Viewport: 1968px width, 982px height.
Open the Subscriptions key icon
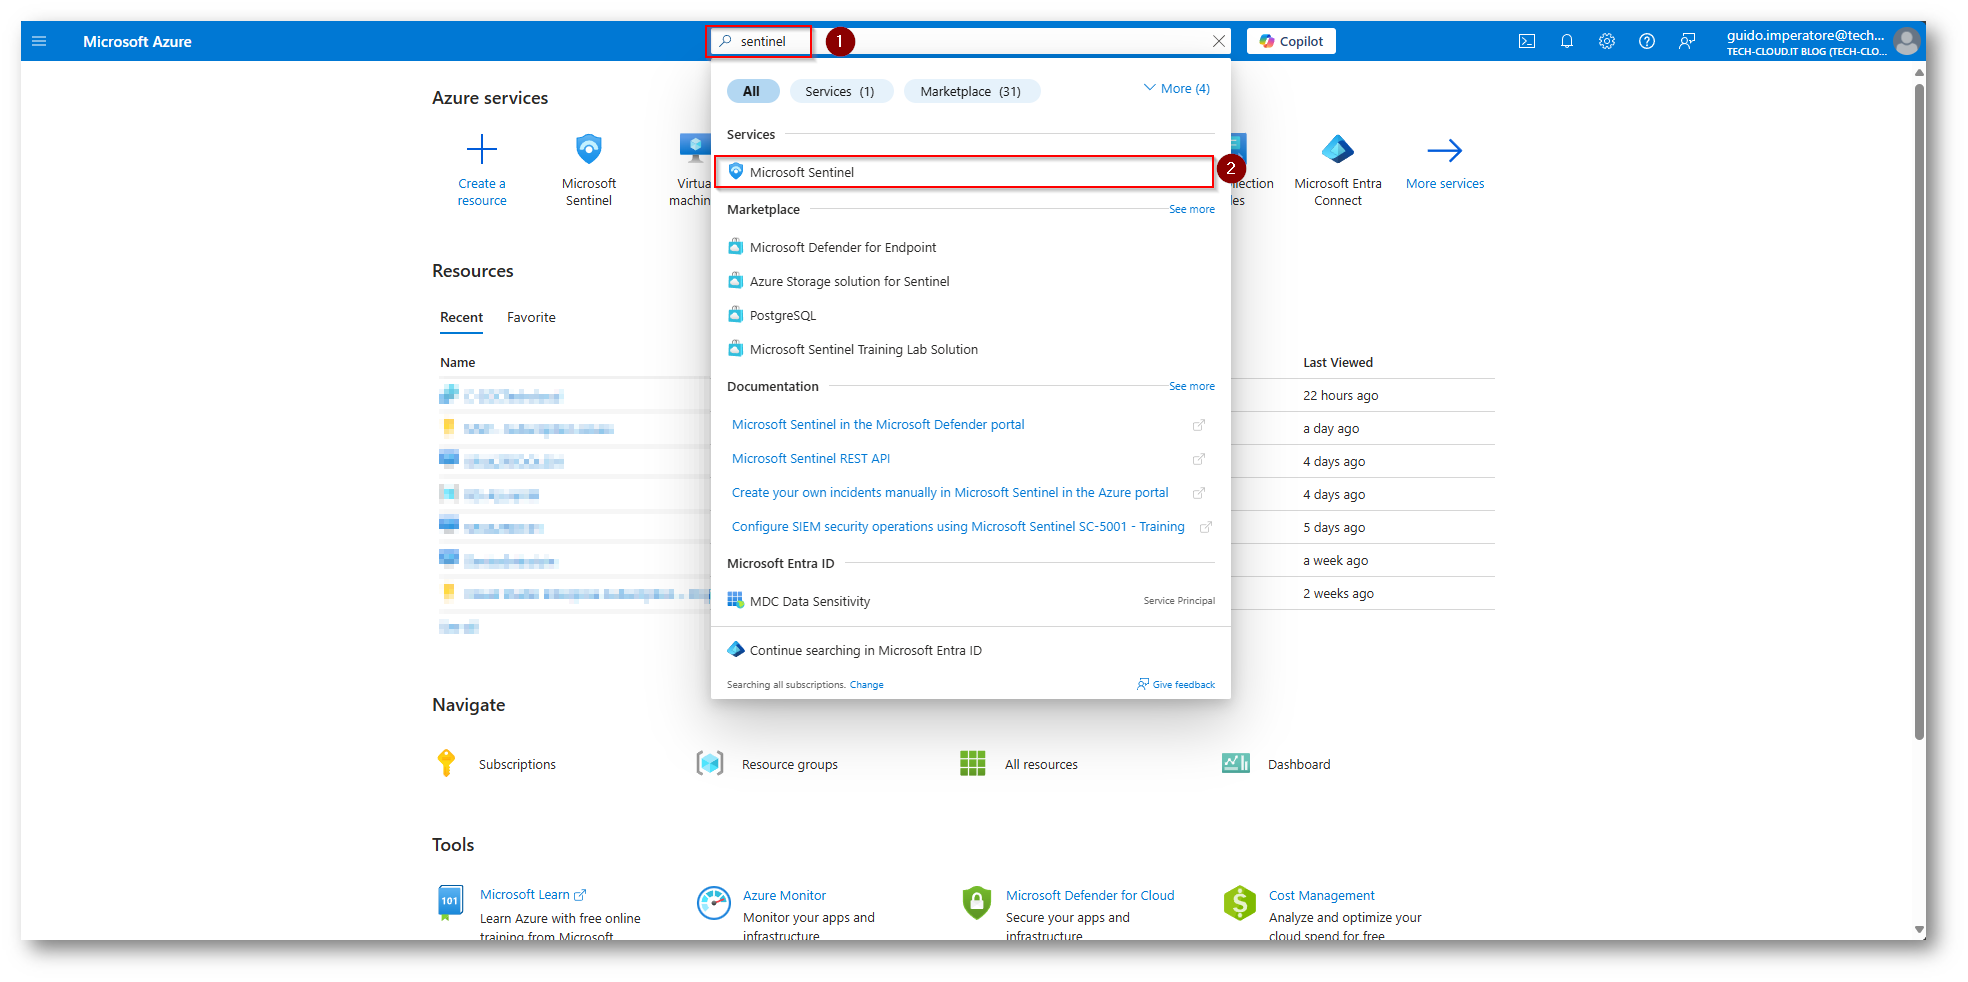pos(447,764)
